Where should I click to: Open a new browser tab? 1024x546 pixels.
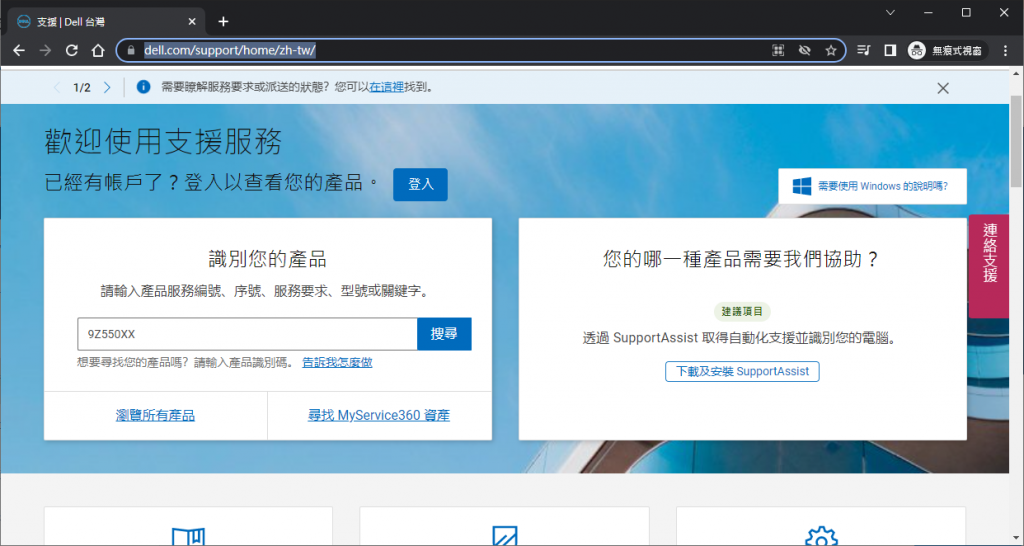(x=223, y=22)
